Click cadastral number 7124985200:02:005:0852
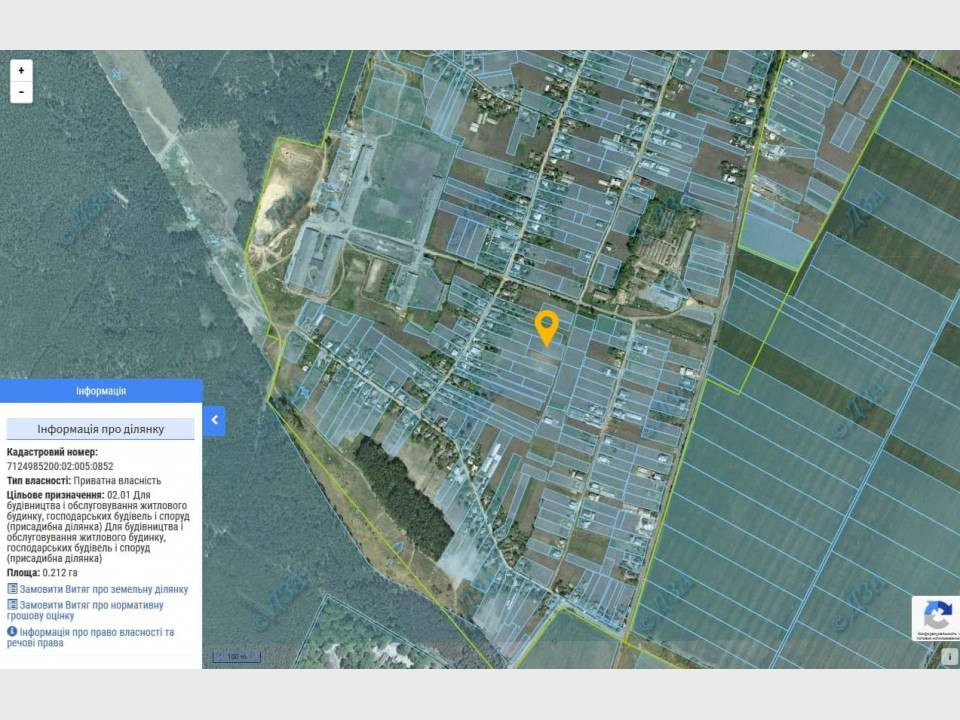Screen dimensions: 960x720 tap(60, 467)
